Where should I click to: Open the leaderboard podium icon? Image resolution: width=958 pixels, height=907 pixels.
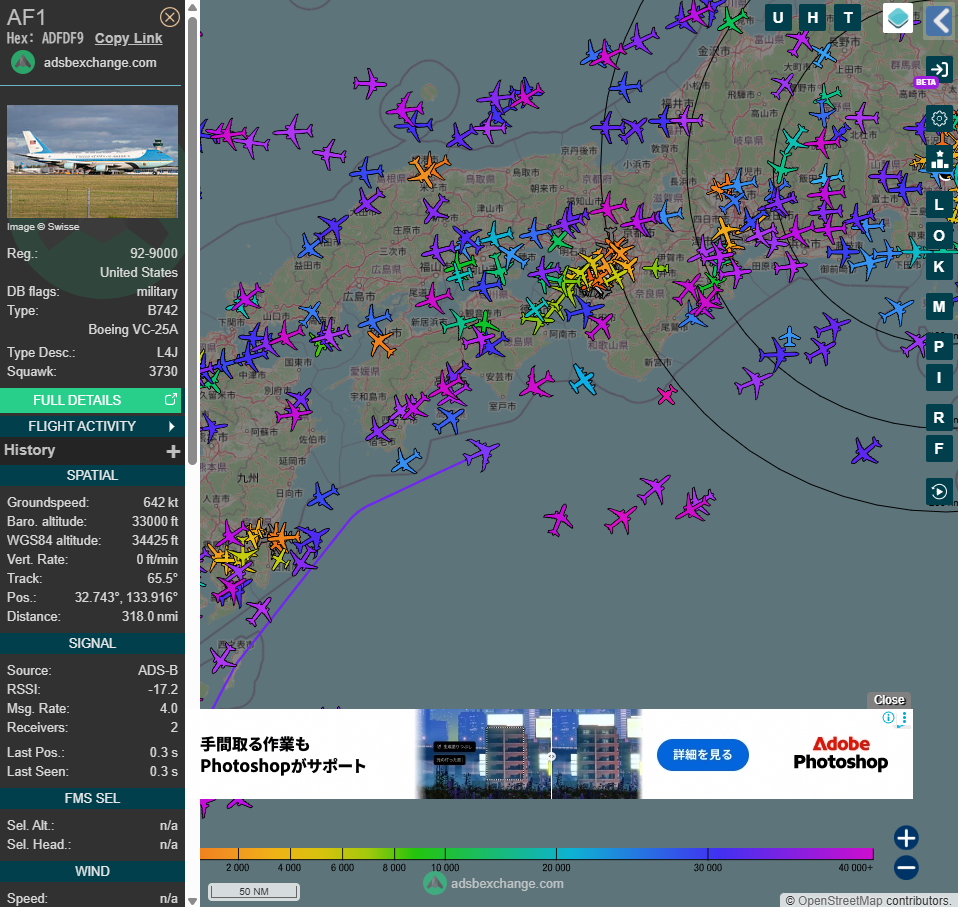(x=938, y=157)
